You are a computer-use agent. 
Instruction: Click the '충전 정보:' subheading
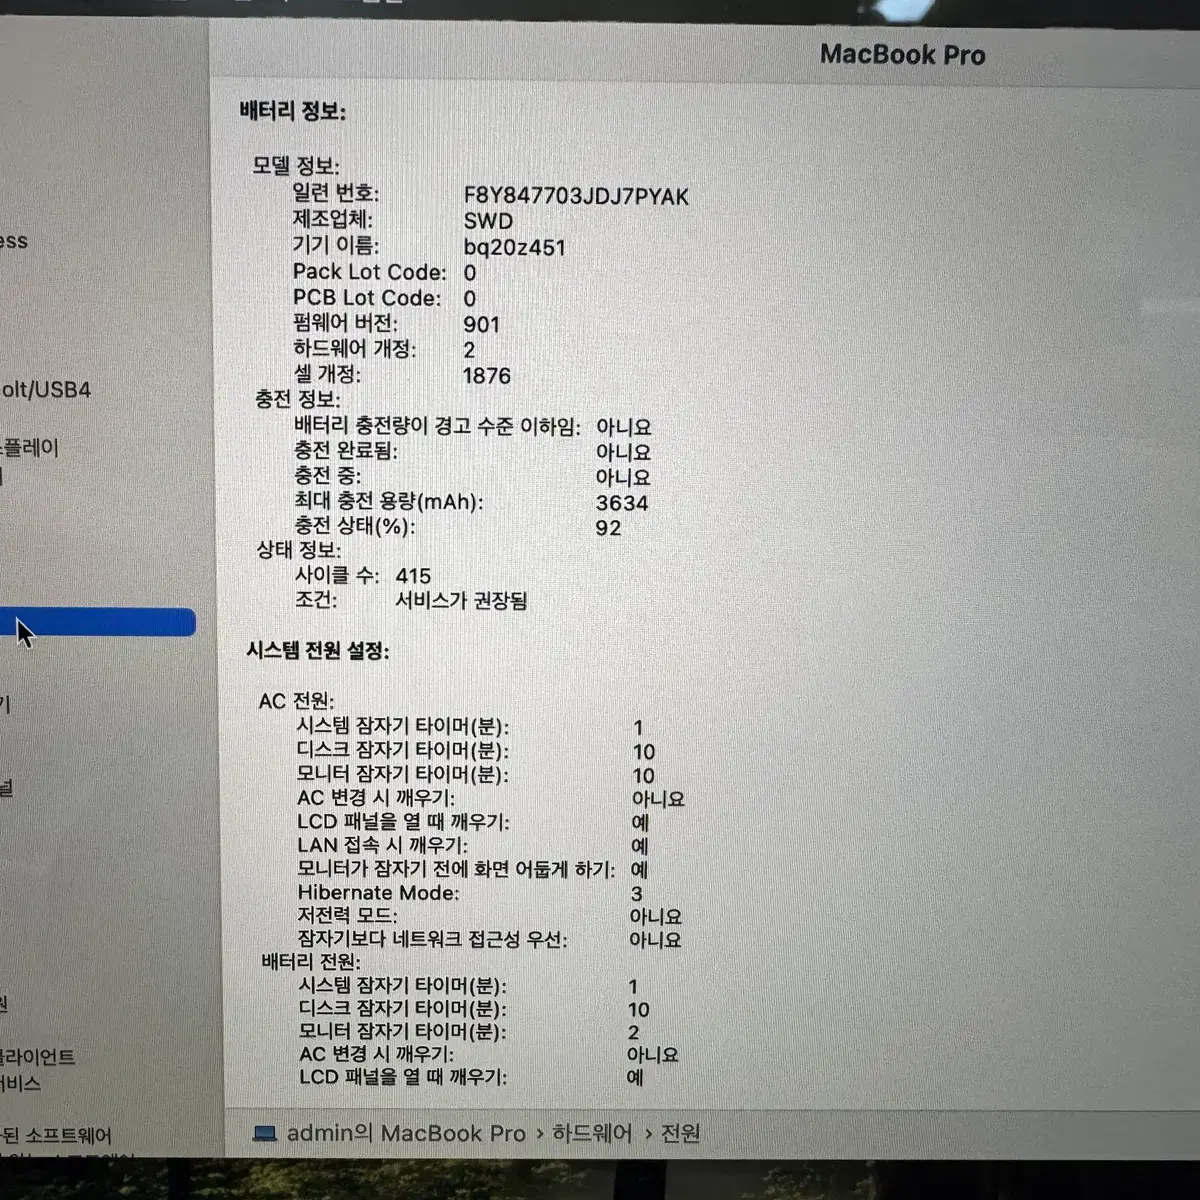pos(297,399)
